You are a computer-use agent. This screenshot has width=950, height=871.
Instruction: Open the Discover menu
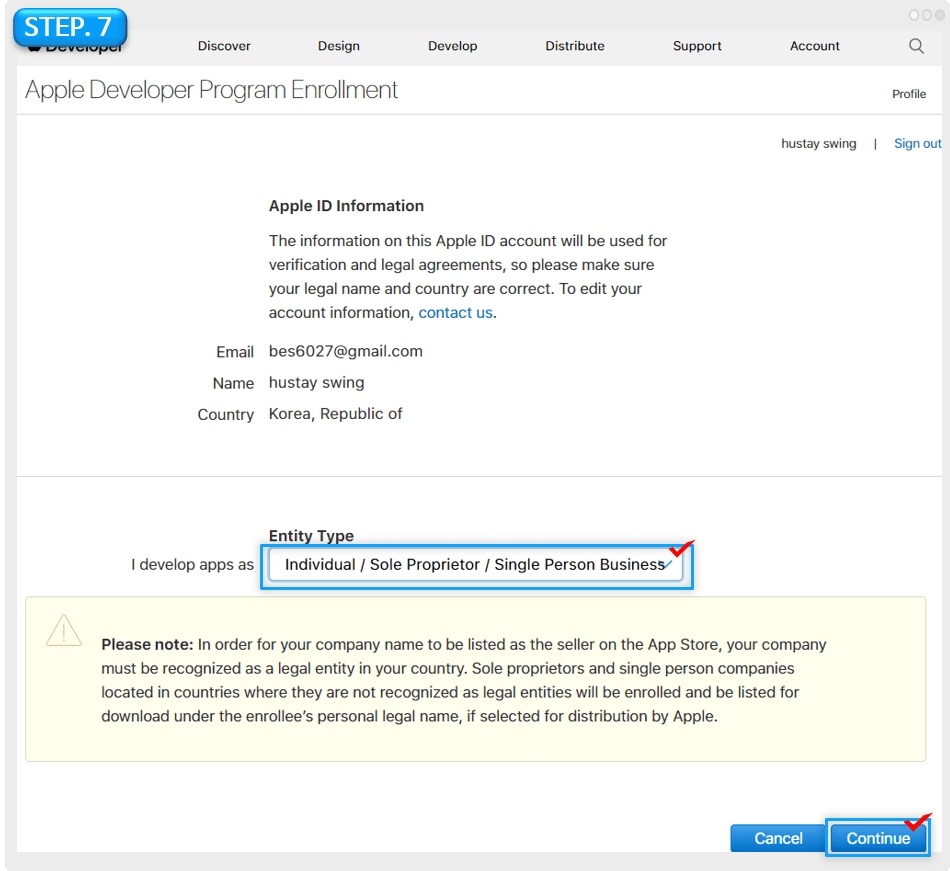(224, 46)
